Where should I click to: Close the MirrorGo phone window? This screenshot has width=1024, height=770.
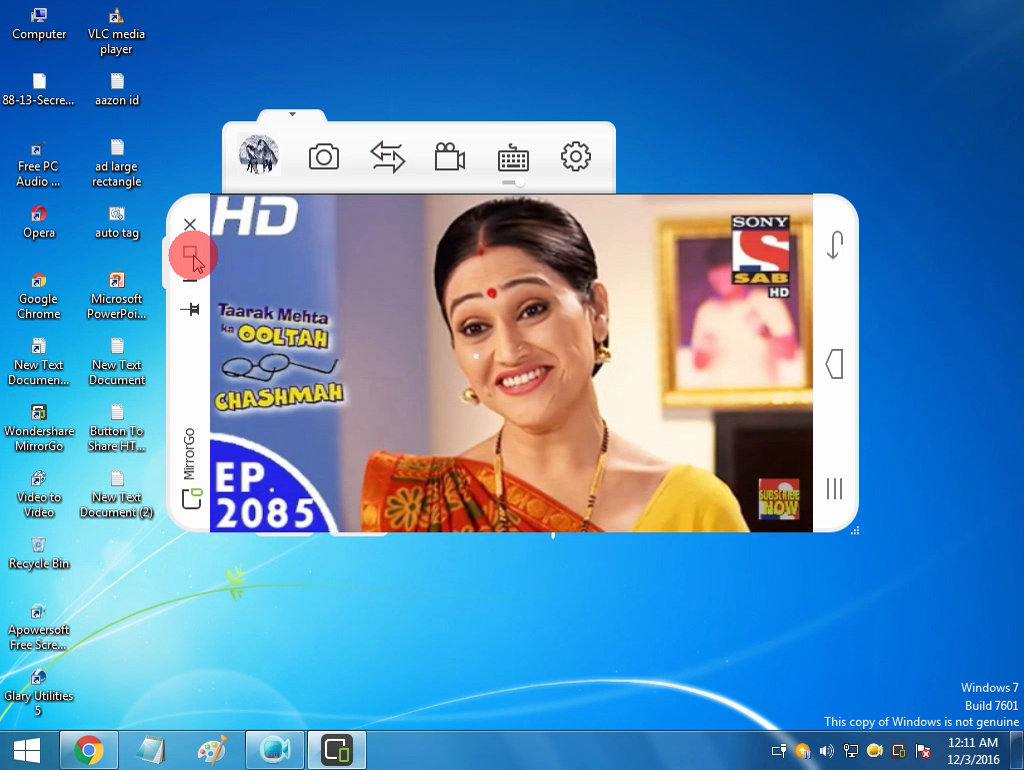tap(190, 224)
